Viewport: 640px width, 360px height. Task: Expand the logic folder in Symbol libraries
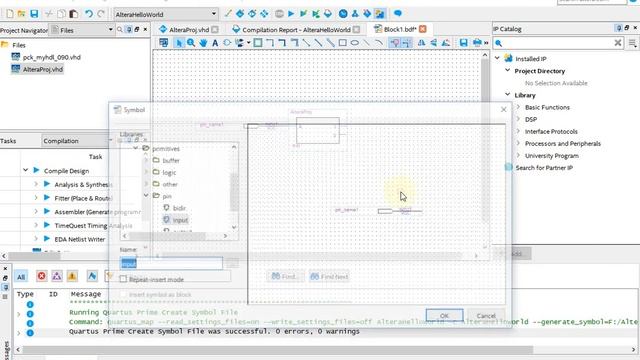[146, 172]
